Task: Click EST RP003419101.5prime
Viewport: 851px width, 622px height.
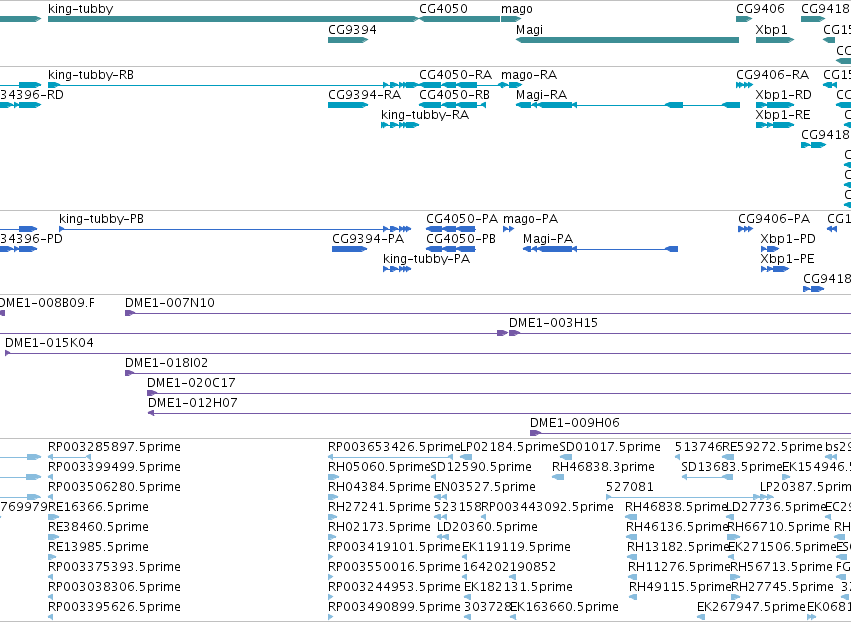Action: (x=331, y=557)
